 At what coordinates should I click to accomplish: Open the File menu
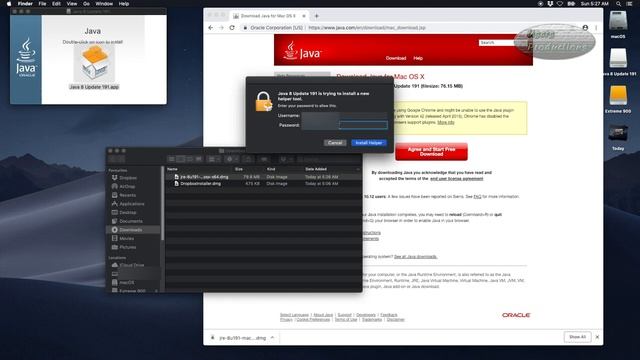(42, 4)
